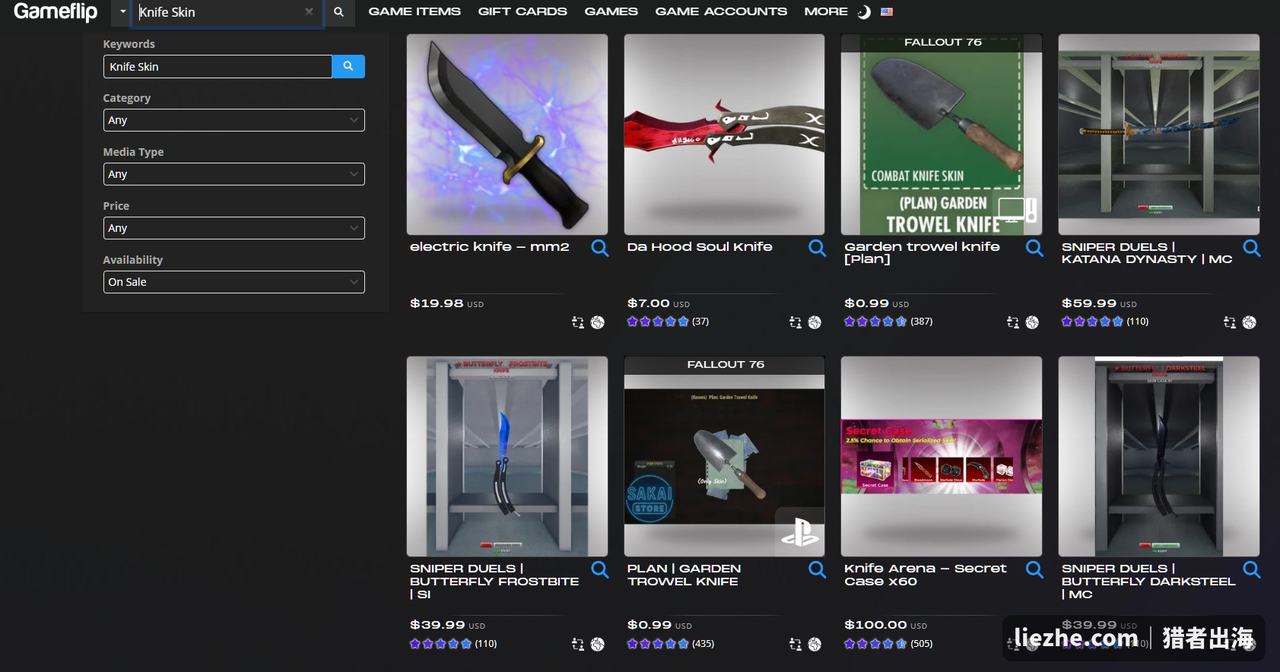1280x672 pixels.
Task: Expand the Availability dropdown set to On Sale
Action: [234, 282]
